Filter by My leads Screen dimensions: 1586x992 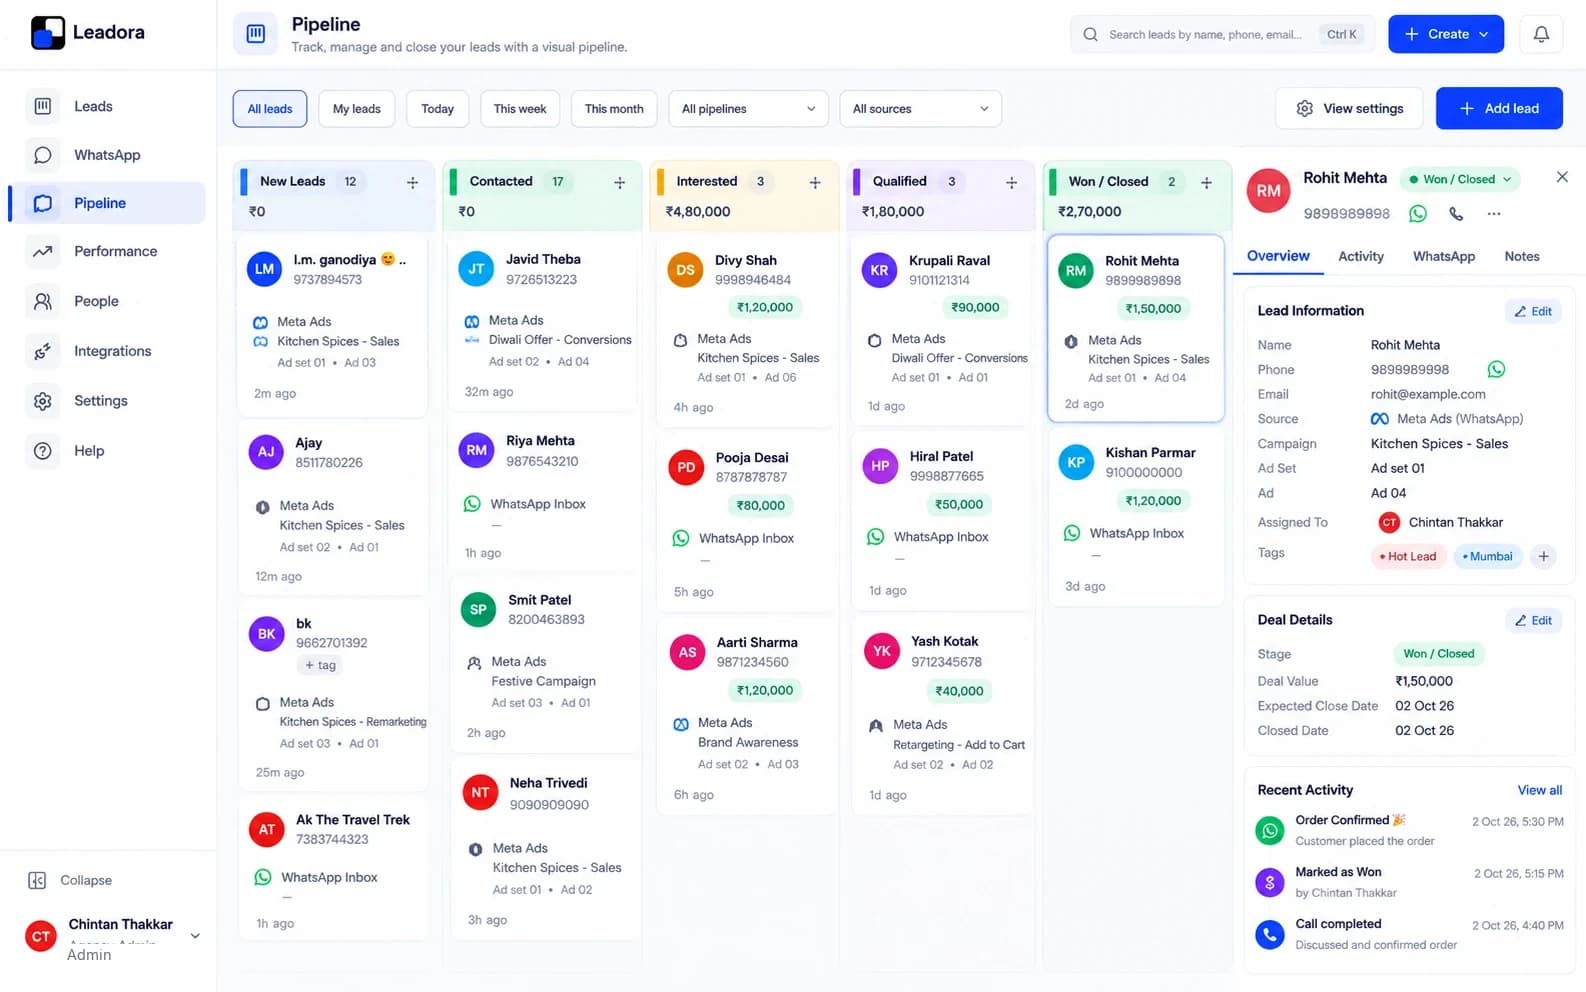tap(357, 109)
